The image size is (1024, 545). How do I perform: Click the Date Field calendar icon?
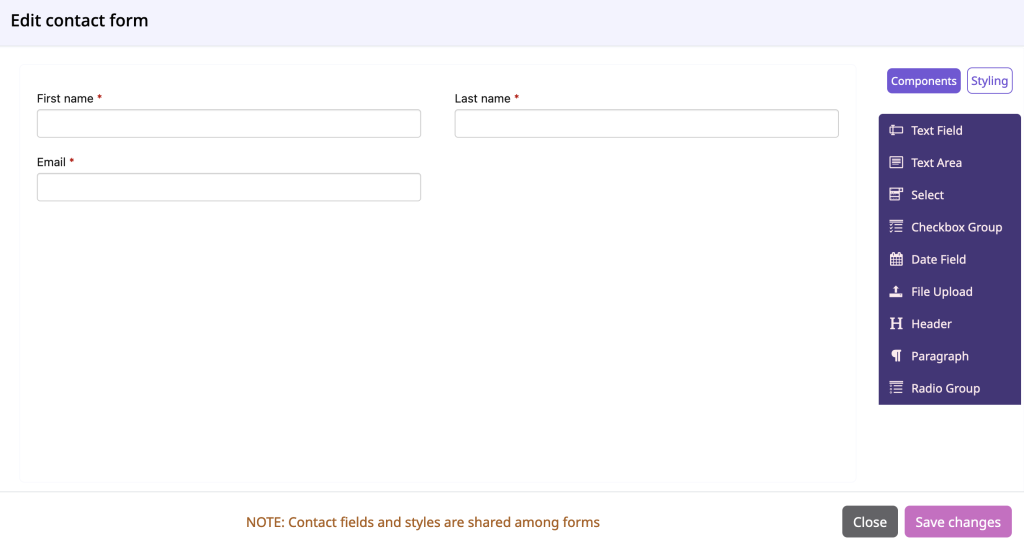(896, 259)
